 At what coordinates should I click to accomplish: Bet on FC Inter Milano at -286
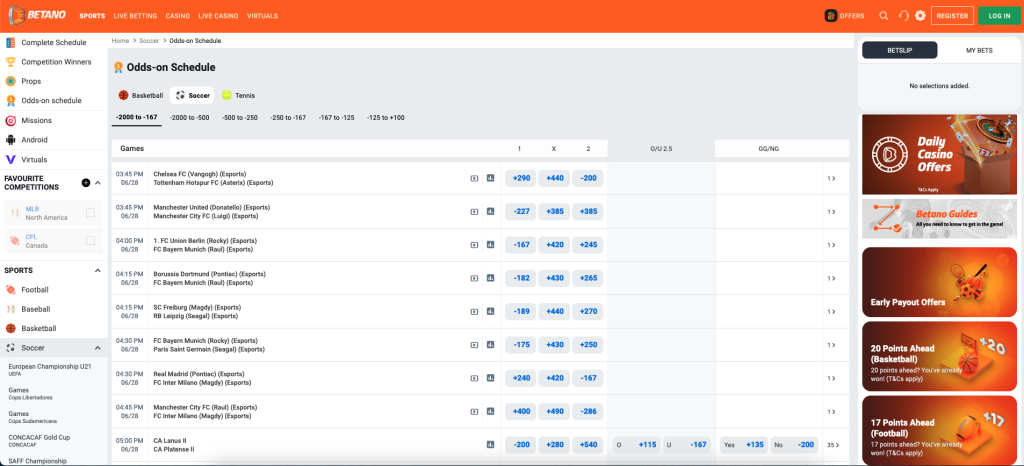(588, 412)
